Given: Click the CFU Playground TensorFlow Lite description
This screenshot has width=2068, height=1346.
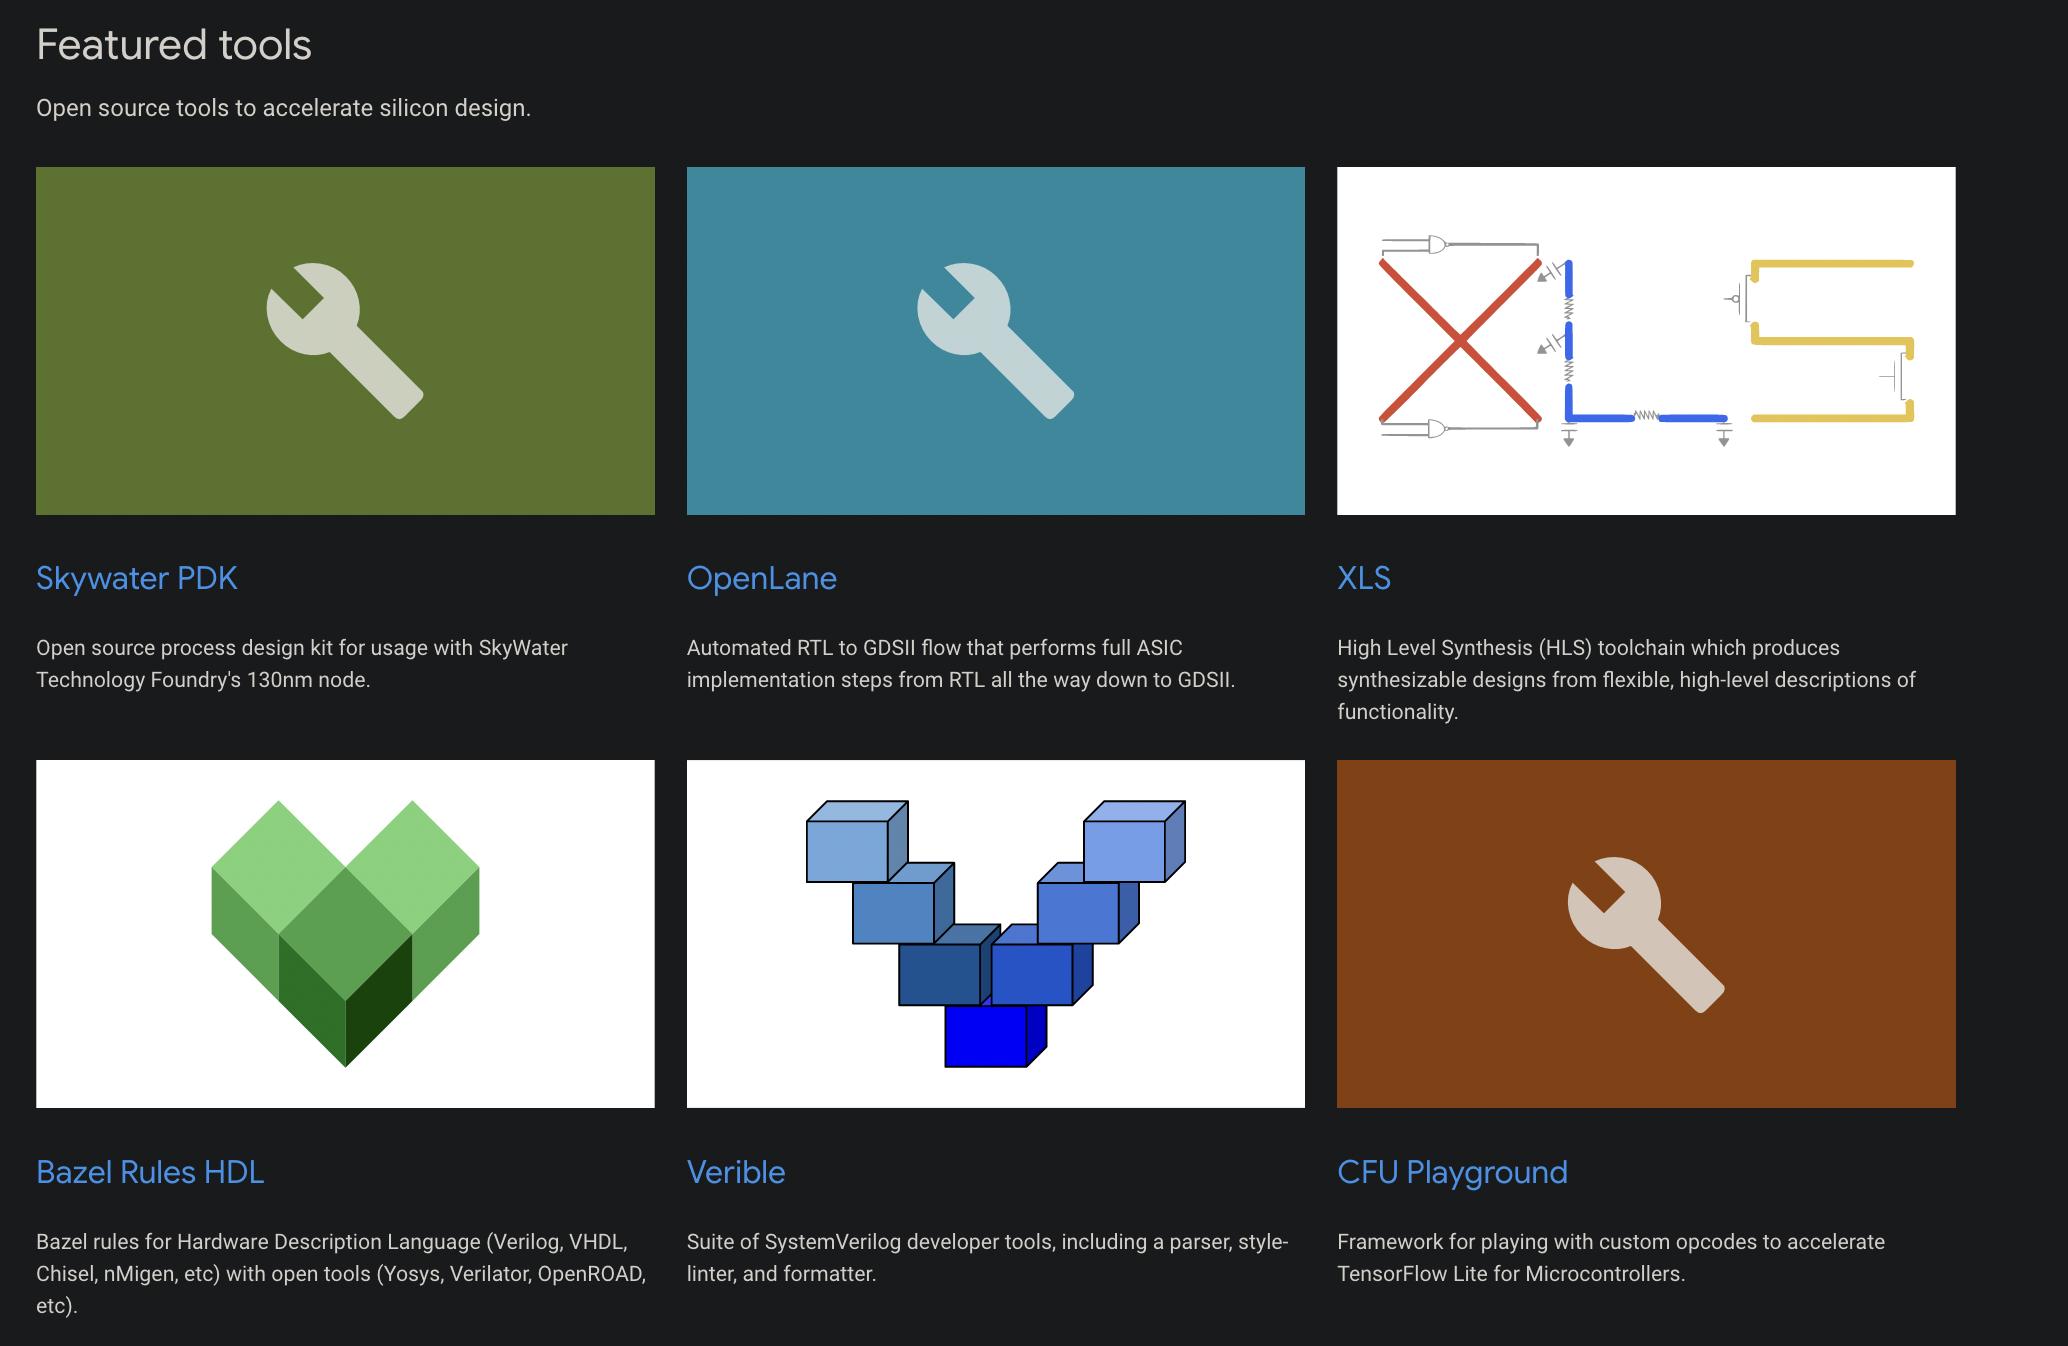Looking at the screenshot, I should [1610, 1257].
